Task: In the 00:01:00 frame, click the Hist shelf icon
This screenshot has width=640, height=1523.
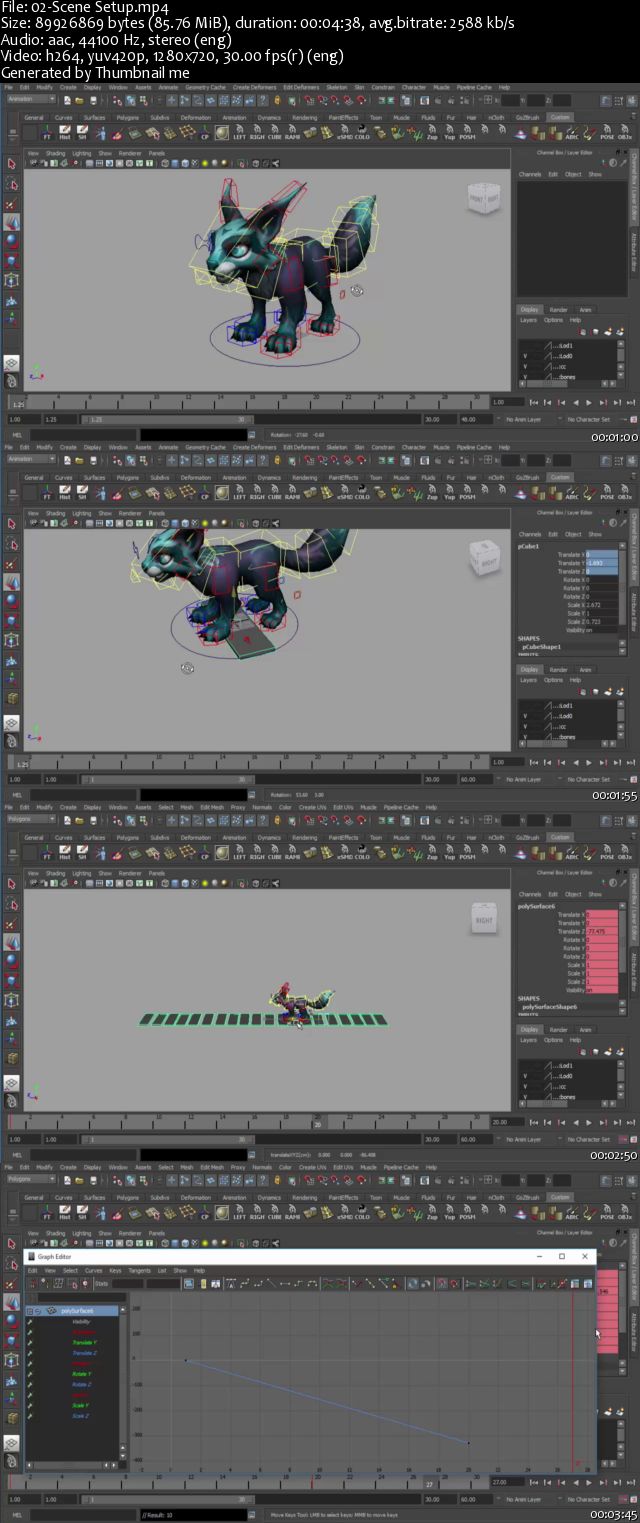Action: pos(65,133)
